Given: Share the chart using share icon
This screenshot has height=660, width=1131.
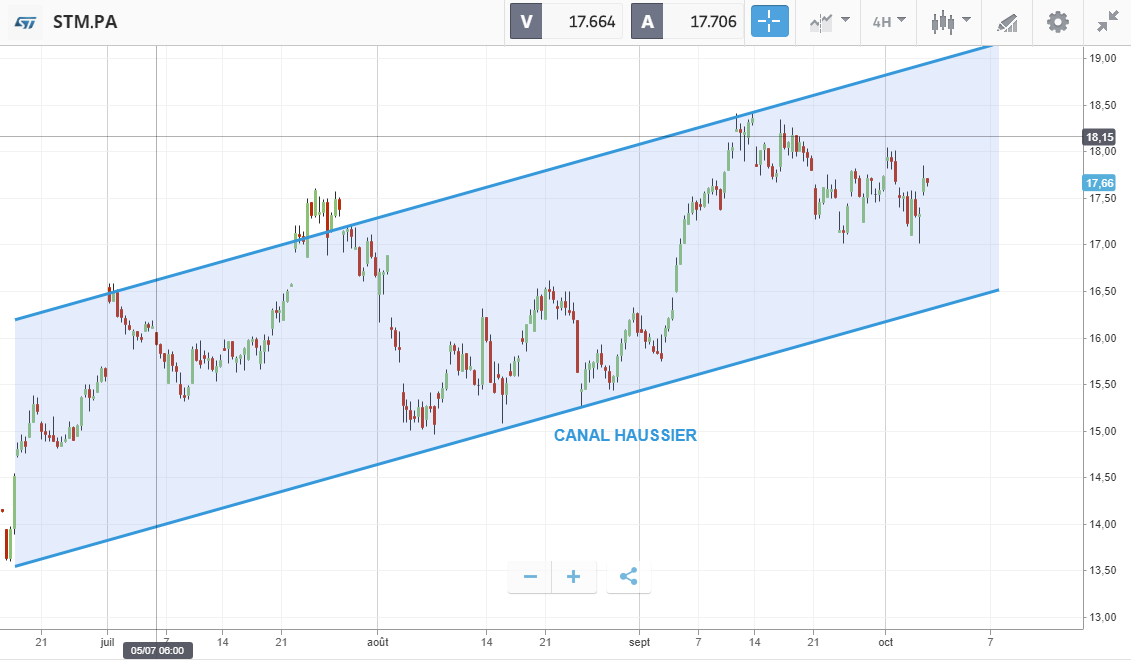Looking at the screenshot, I should pyautogui.click(x=628, y=577).
